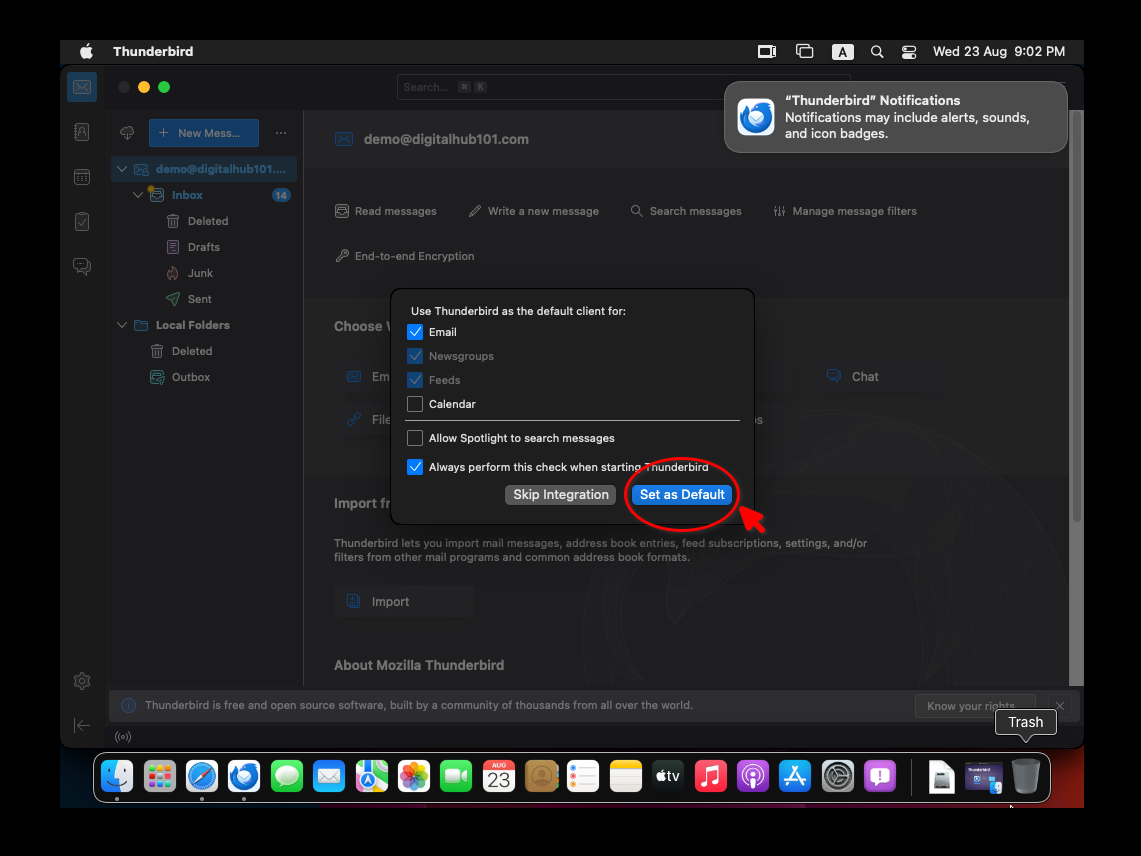
Task: Select Deleted under Local Folders
Action: tap(191, 352)
